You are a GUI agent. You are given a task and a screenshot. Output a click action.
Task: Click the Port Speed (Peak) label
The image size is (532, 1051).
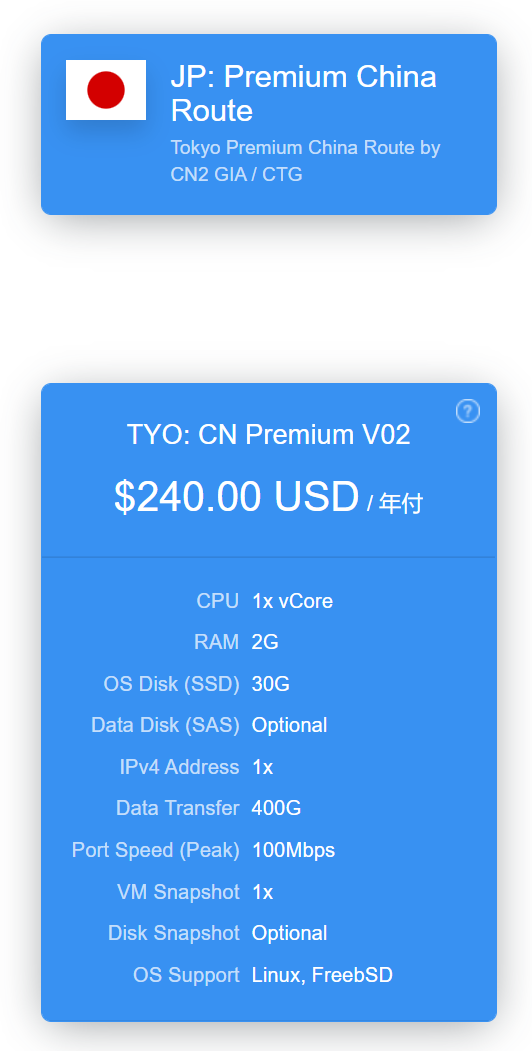[x=155, y=851]
